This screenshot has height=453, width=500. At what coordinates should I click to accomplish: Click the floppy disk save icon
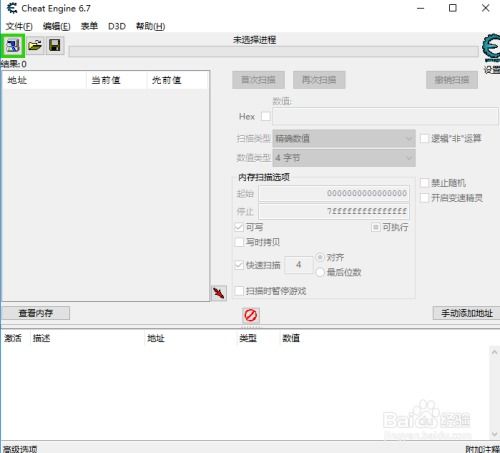click(x=55, y=45)
